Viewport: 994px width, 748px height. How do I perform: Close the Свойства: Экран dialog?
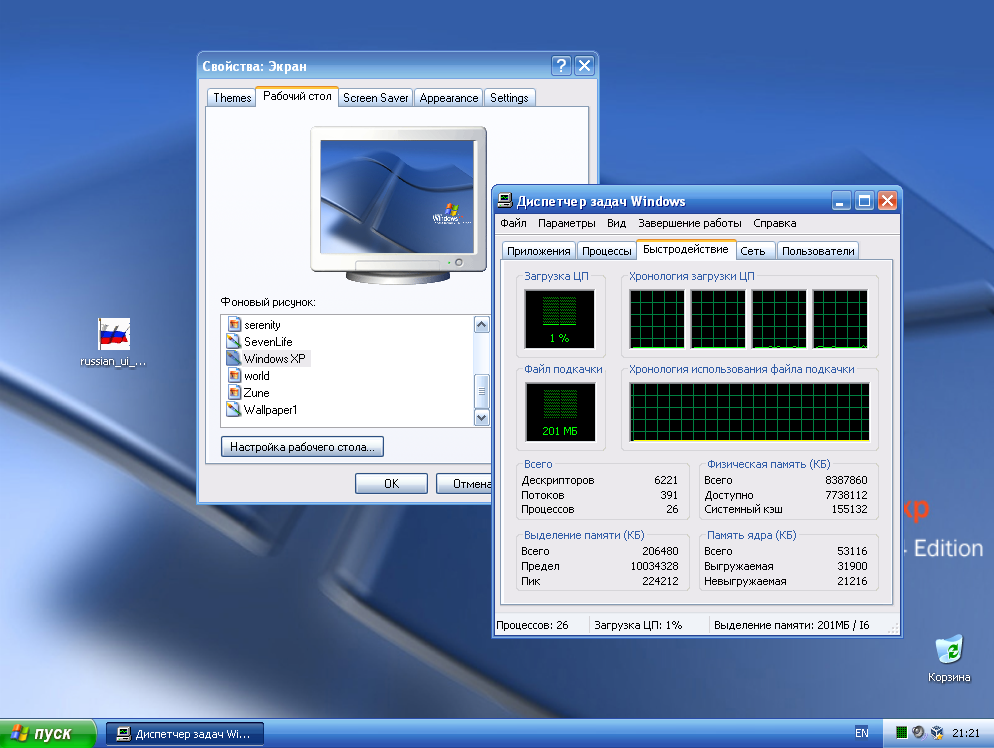tap(584, 65)
